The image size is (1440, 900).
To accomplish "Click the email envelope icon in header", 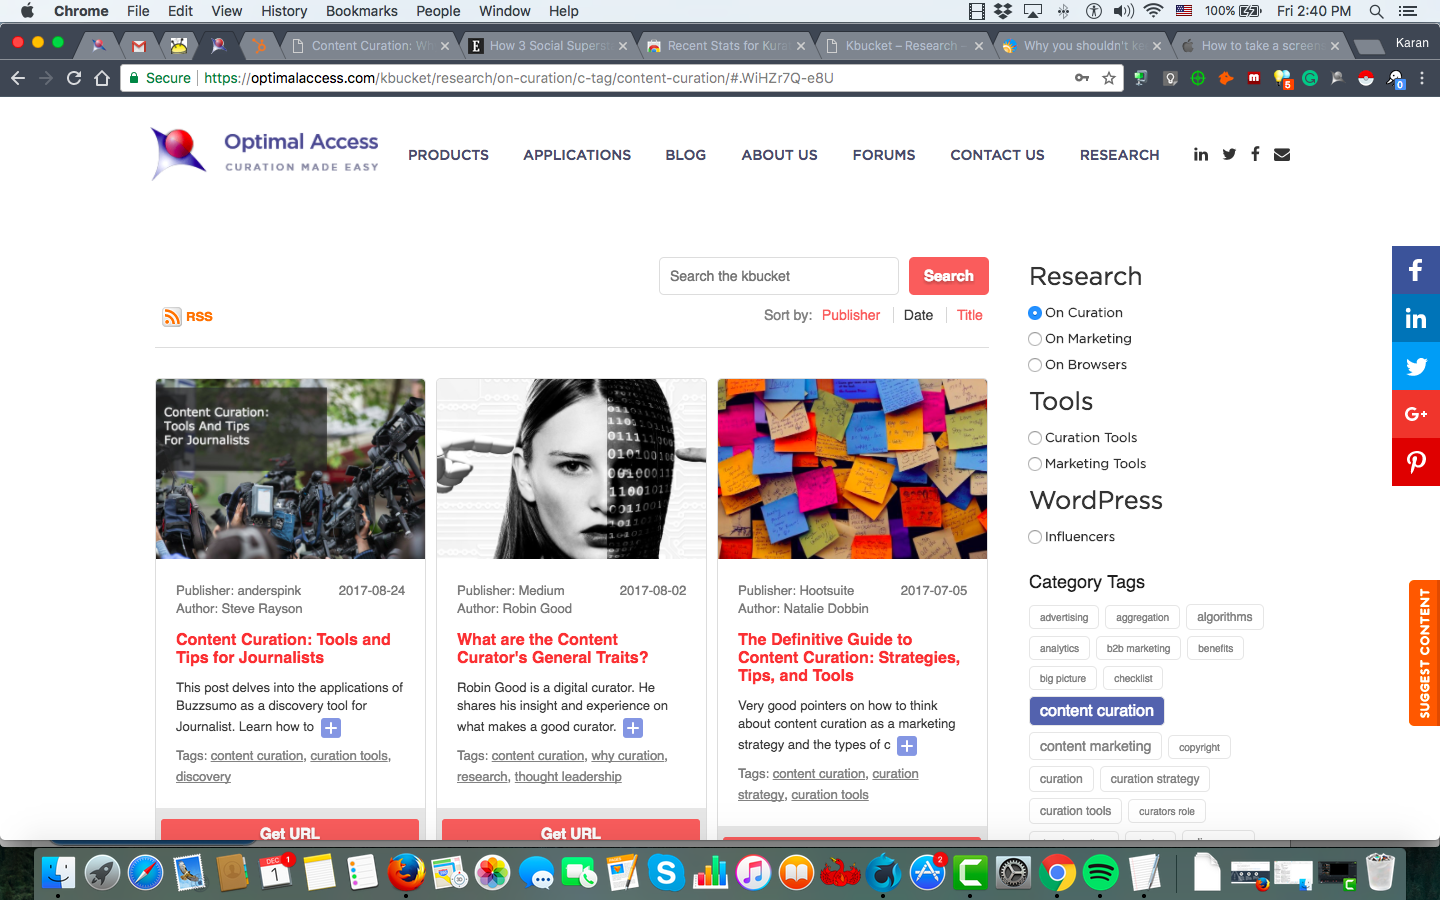I will pyautogui.click(x=1282, y=154).
